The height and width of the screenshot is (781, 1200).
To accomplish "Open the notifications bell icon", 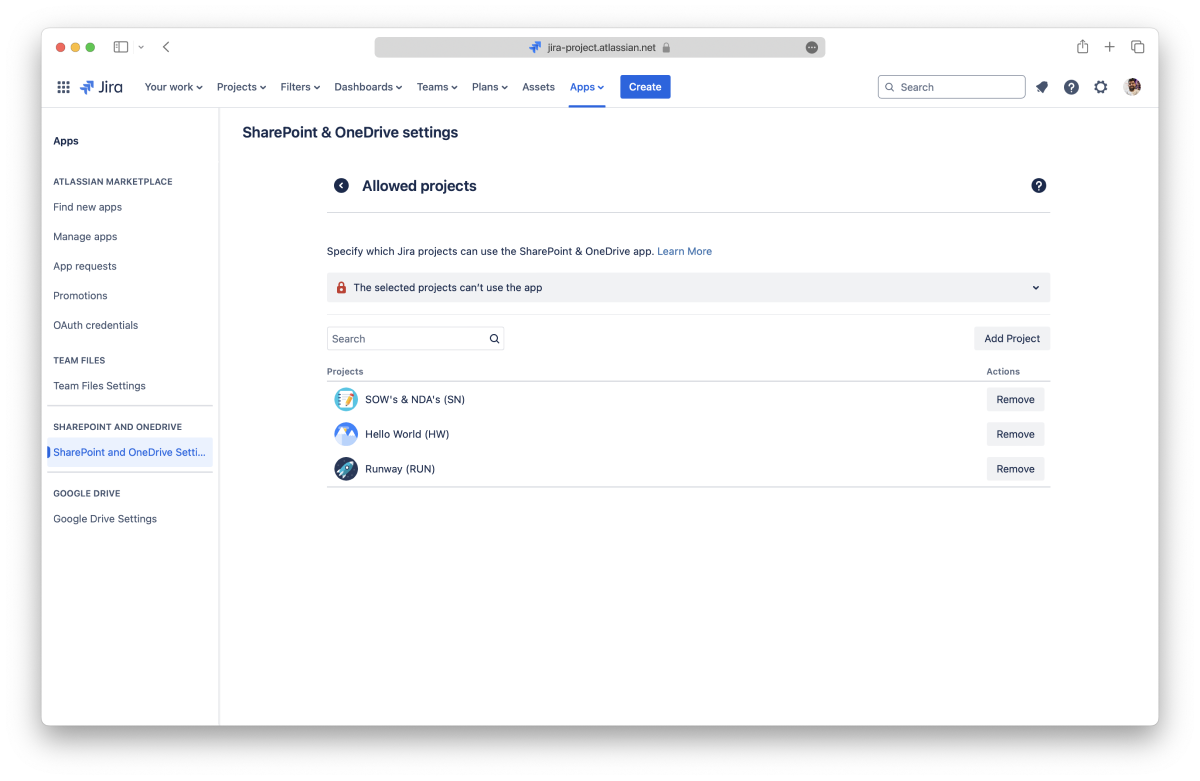I will 1042,87.
